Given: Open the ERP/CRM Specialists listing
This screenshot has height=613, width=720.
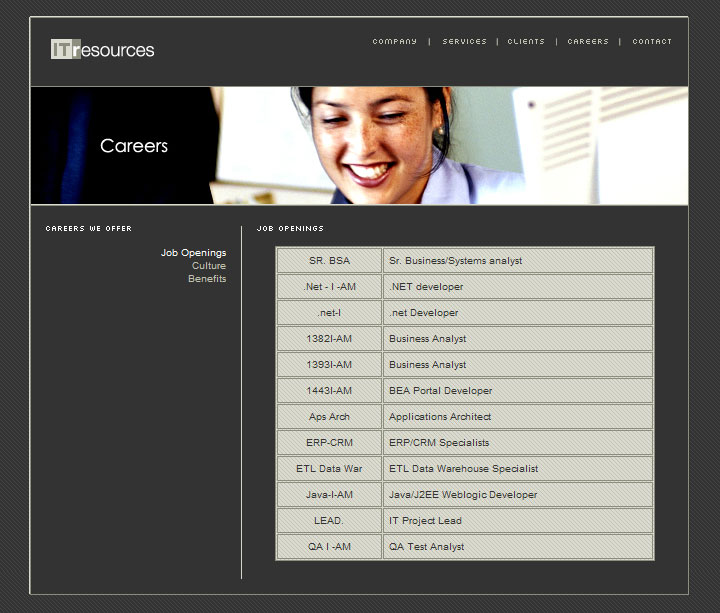Looking at the screenshot, I should click(439, 443).
